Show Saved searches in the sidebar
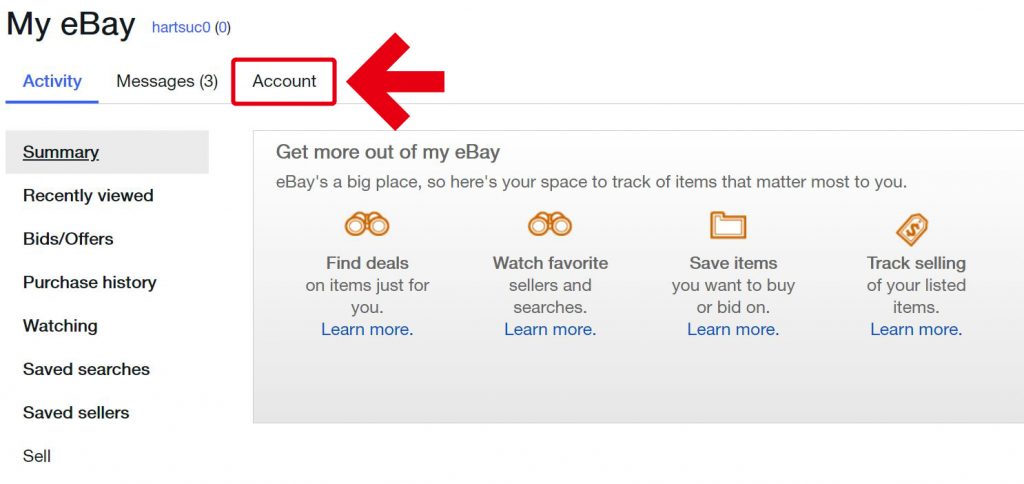The height and width of the screenshot is (484, 1024). coord(86,369)
